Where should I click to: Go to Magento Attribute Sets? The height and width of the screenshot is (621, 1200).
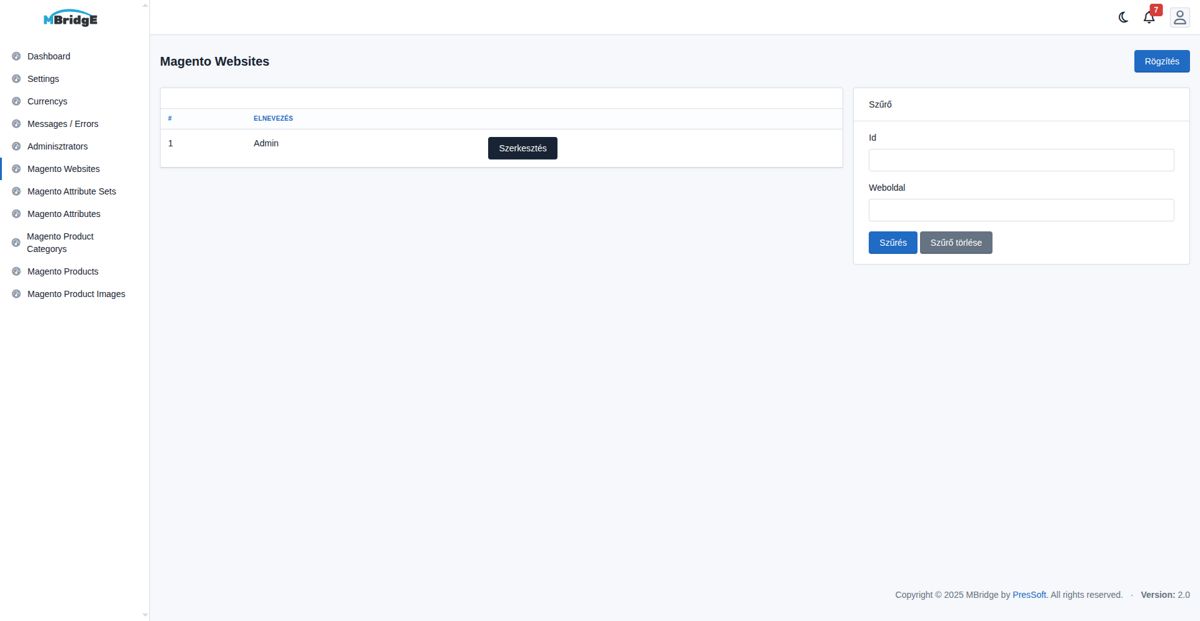[x=71, y=191]
